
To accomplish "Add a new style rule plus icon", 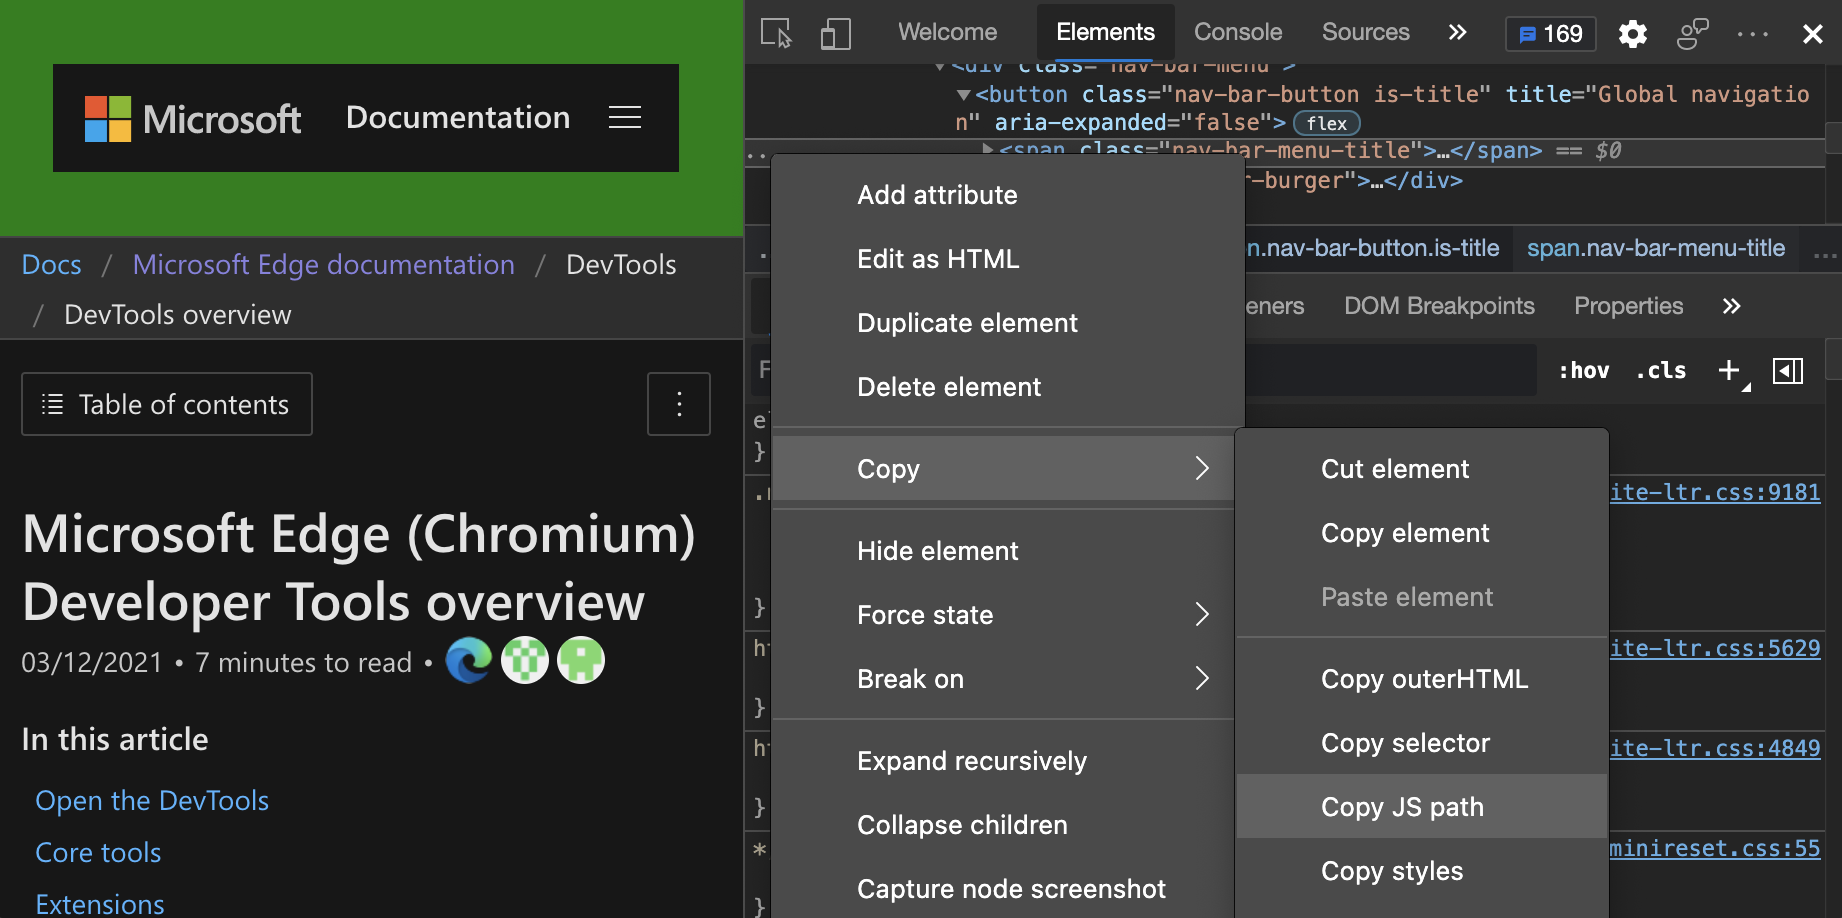I will pos(1730,371).
